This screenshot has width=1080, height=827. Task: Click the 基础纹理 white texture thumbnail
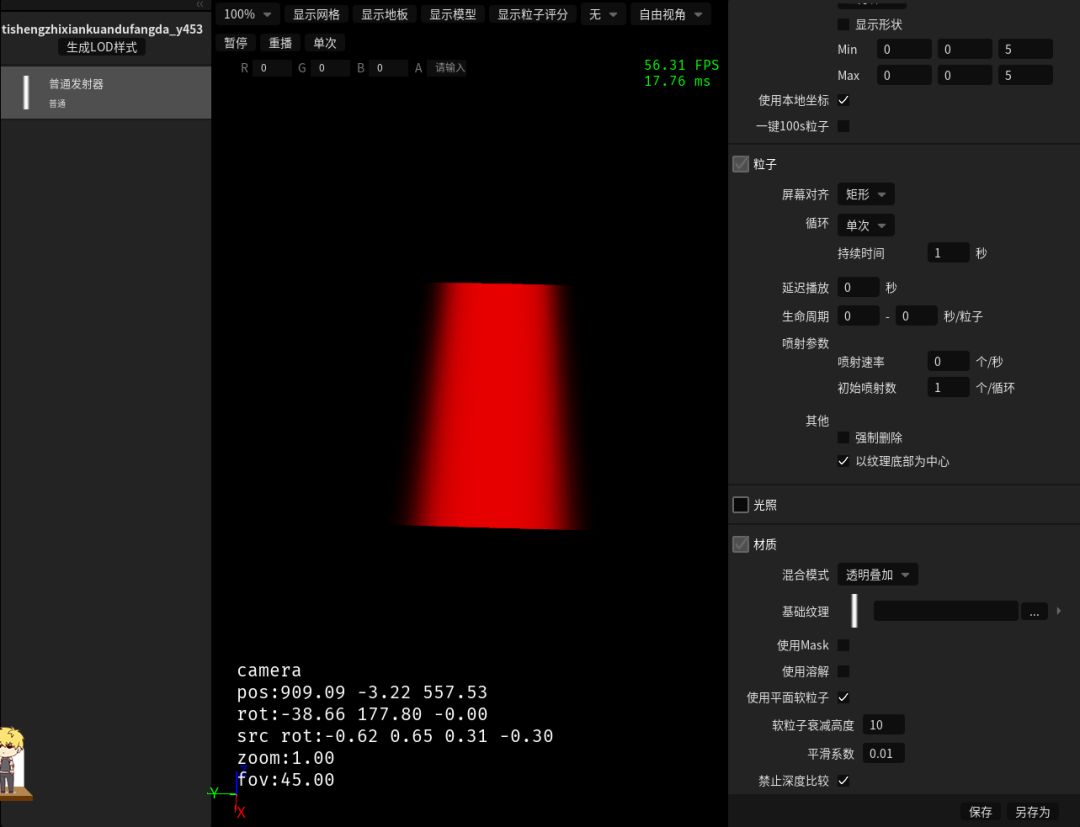click(x=854, y=611)
